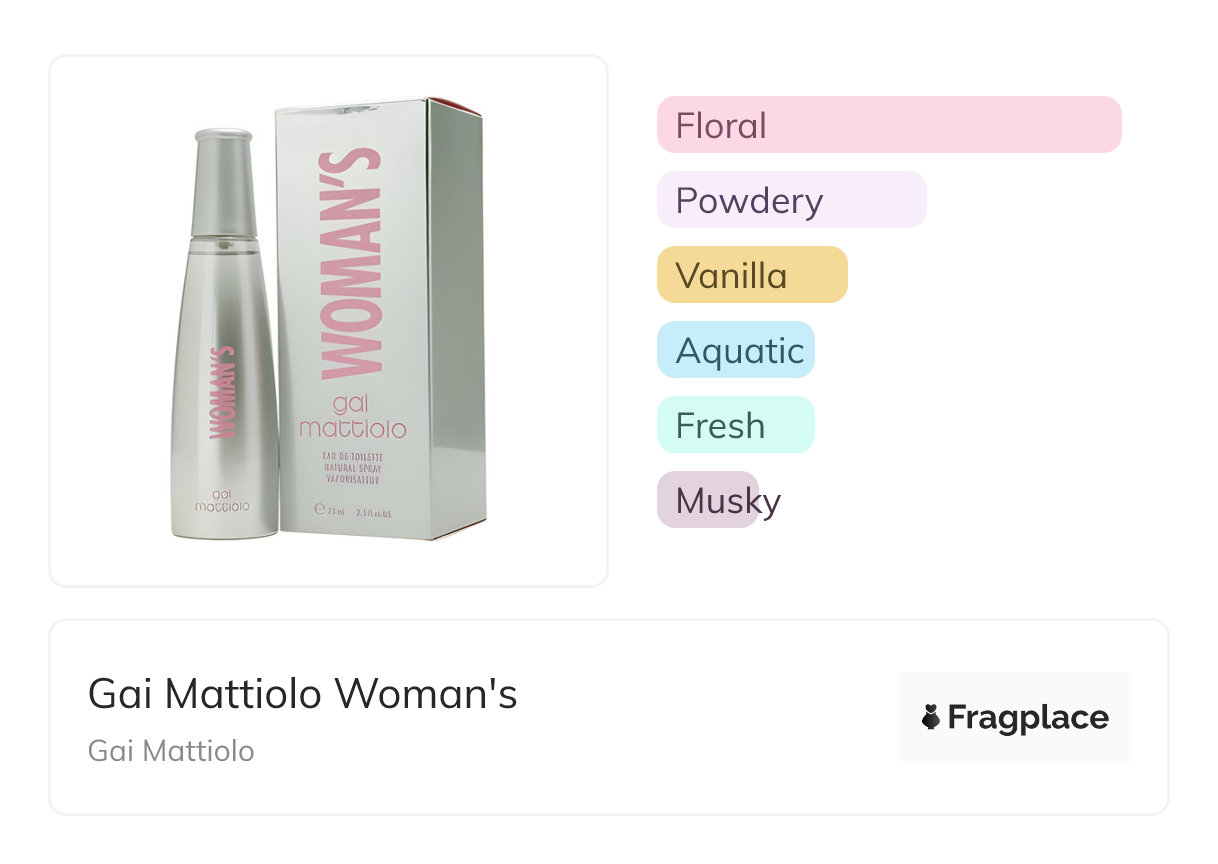Viewport: 1218px width, 864px height.
Task: Select the Floral accord bar
Action: point(888,125)
